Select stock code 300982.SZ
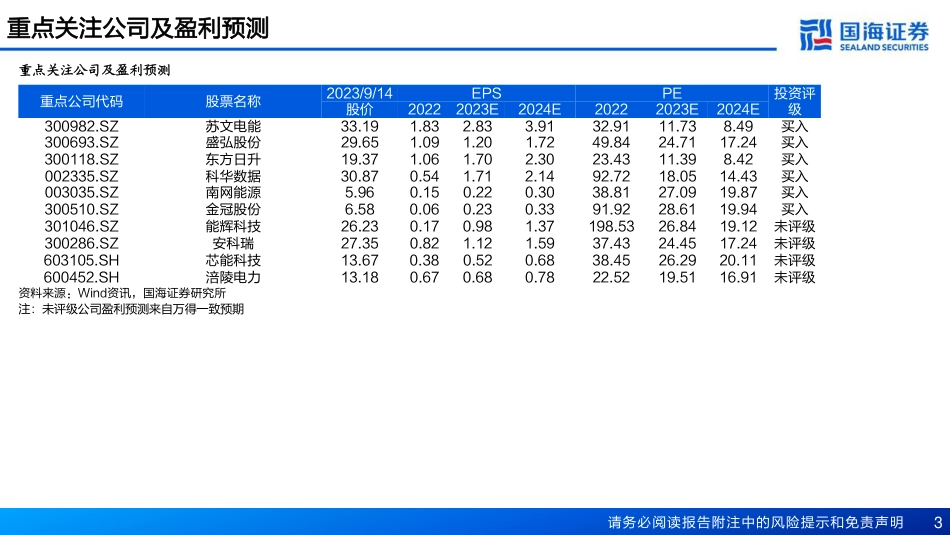The width and height of the screenshot is (950, 535). 81,127
